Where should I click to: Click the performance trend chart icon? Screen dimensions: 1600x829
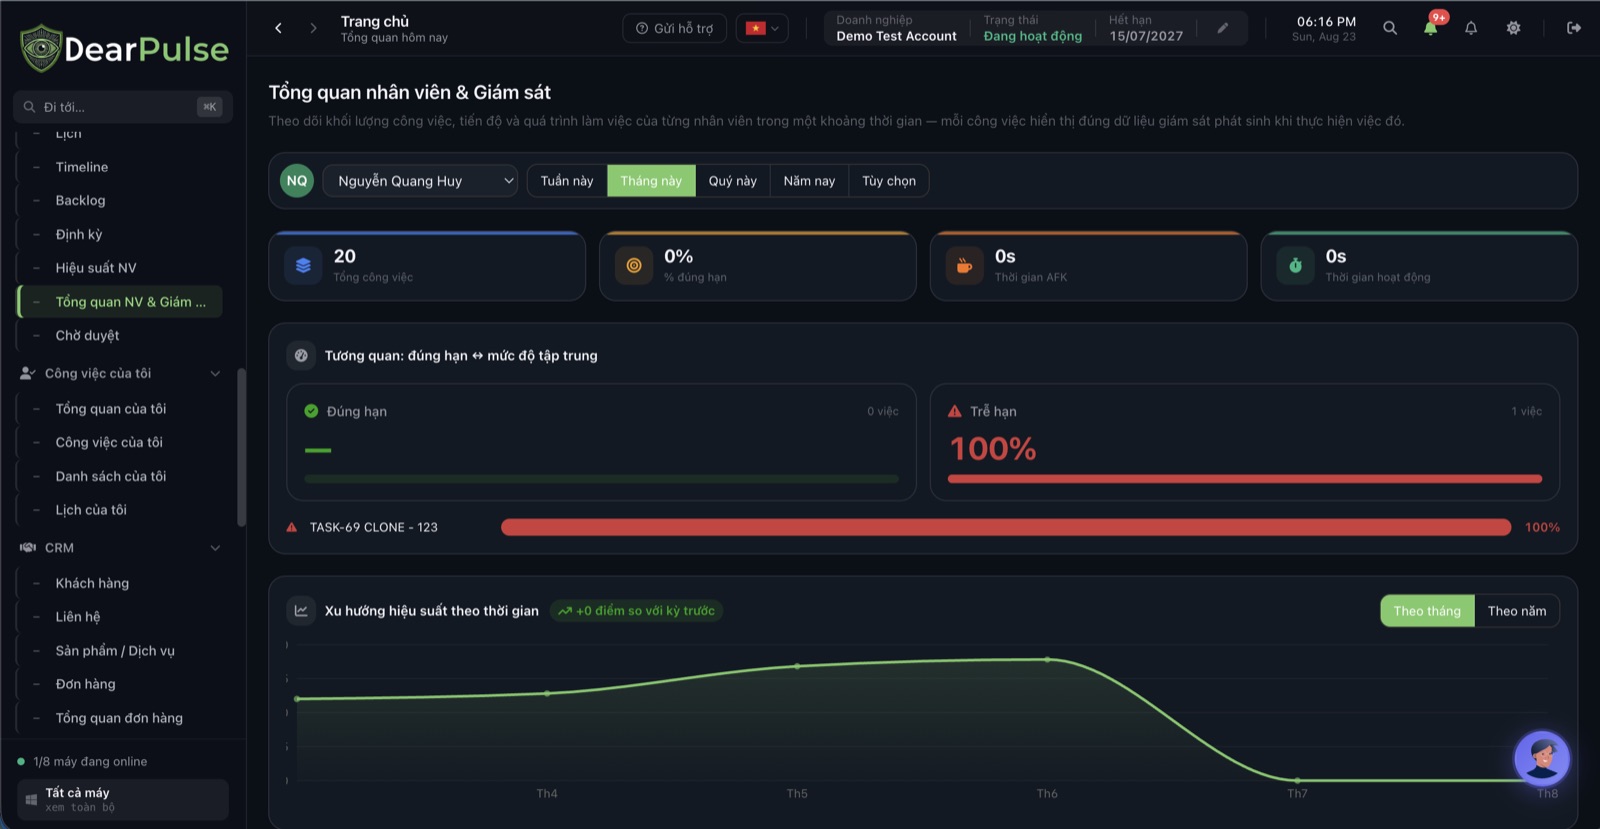click(301, 610)
